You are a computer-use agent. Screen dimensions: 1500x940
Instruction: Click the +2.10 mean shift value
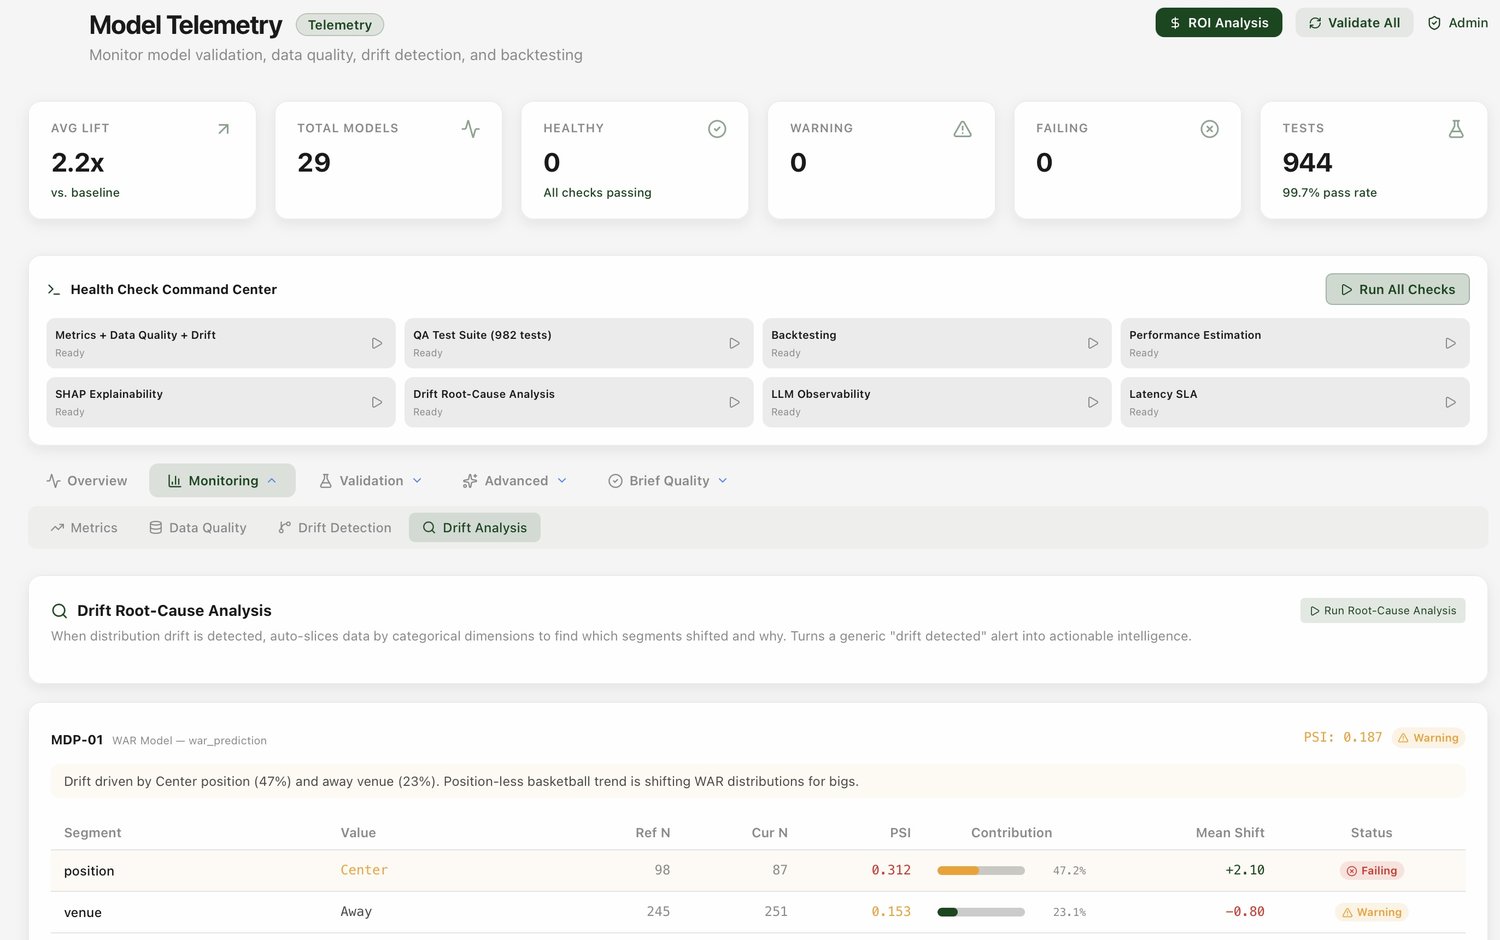1245,870
